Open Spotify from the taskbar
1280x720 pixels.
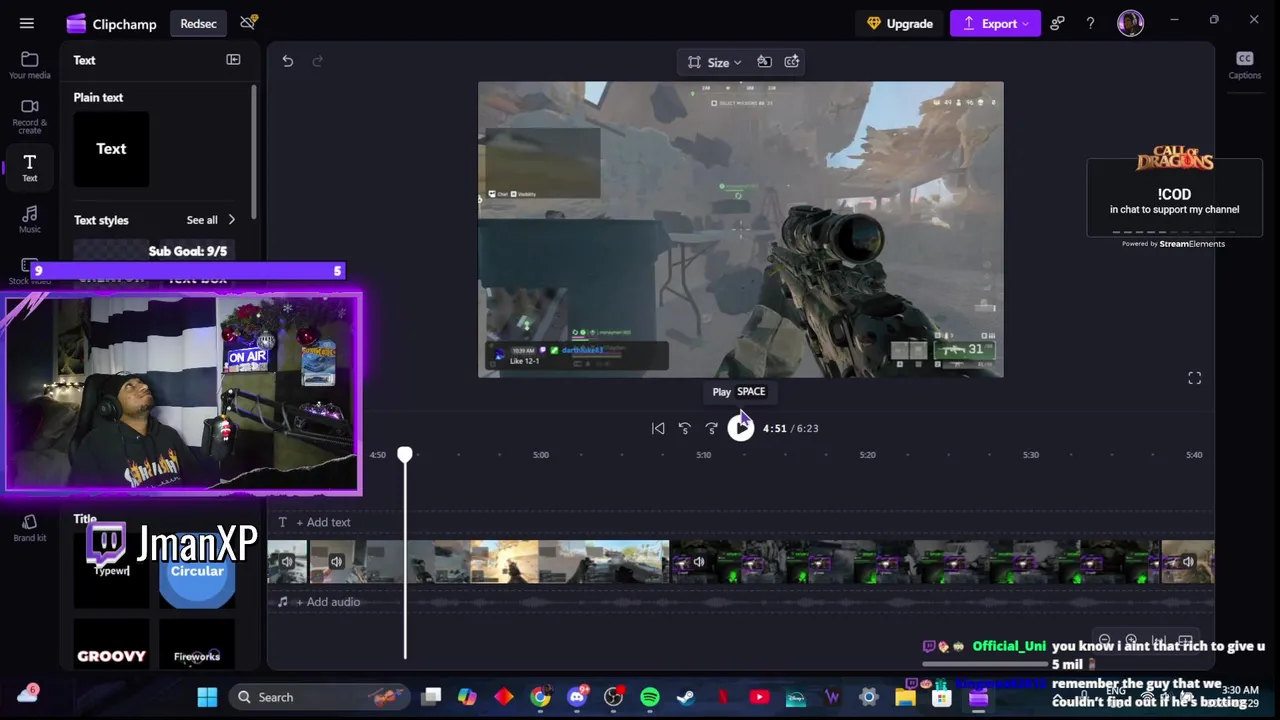(x=650, y=697)
